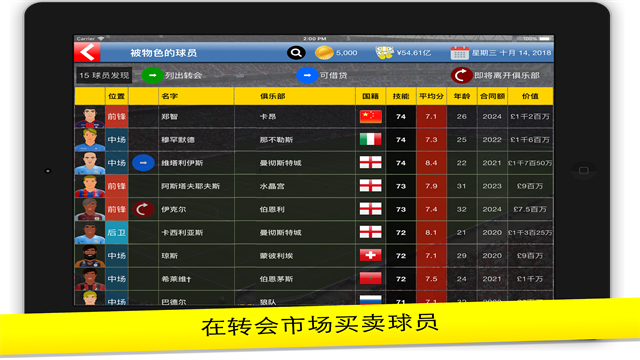Open player name 维塔利伊斯
The width and height of the screenshot is (640, 360).
pyautogui.click(x=182, y=163)
